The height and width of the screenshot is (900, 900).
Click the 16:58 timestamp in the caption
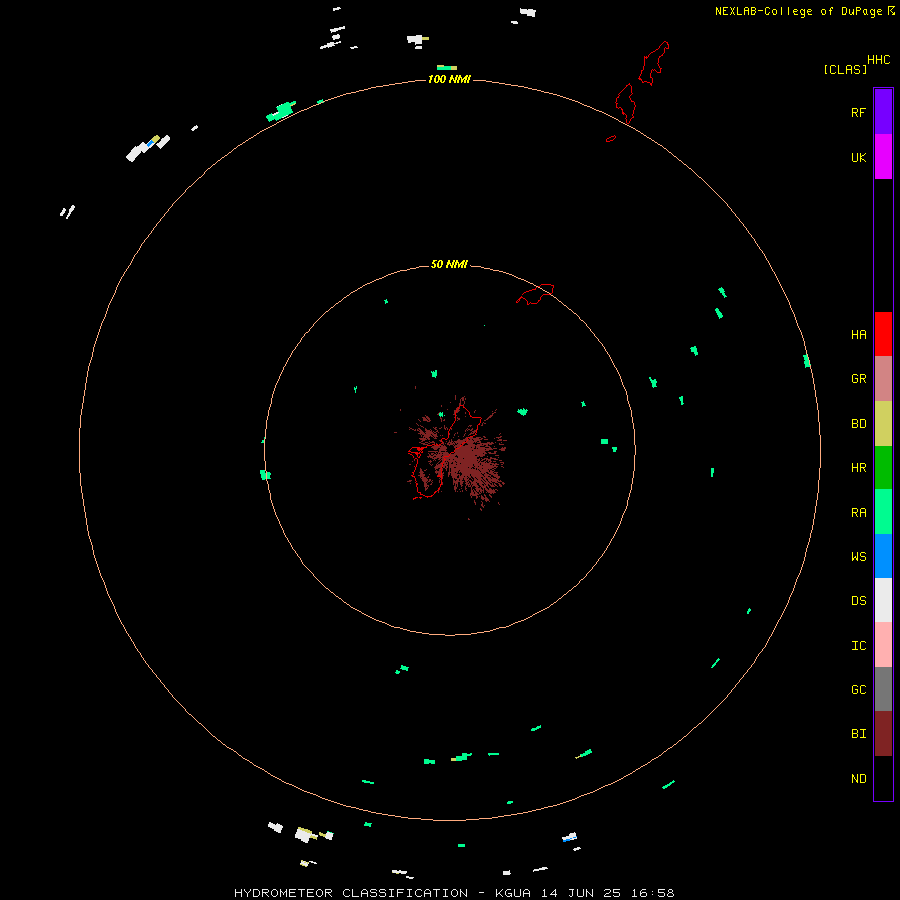(x=653, y=893)
